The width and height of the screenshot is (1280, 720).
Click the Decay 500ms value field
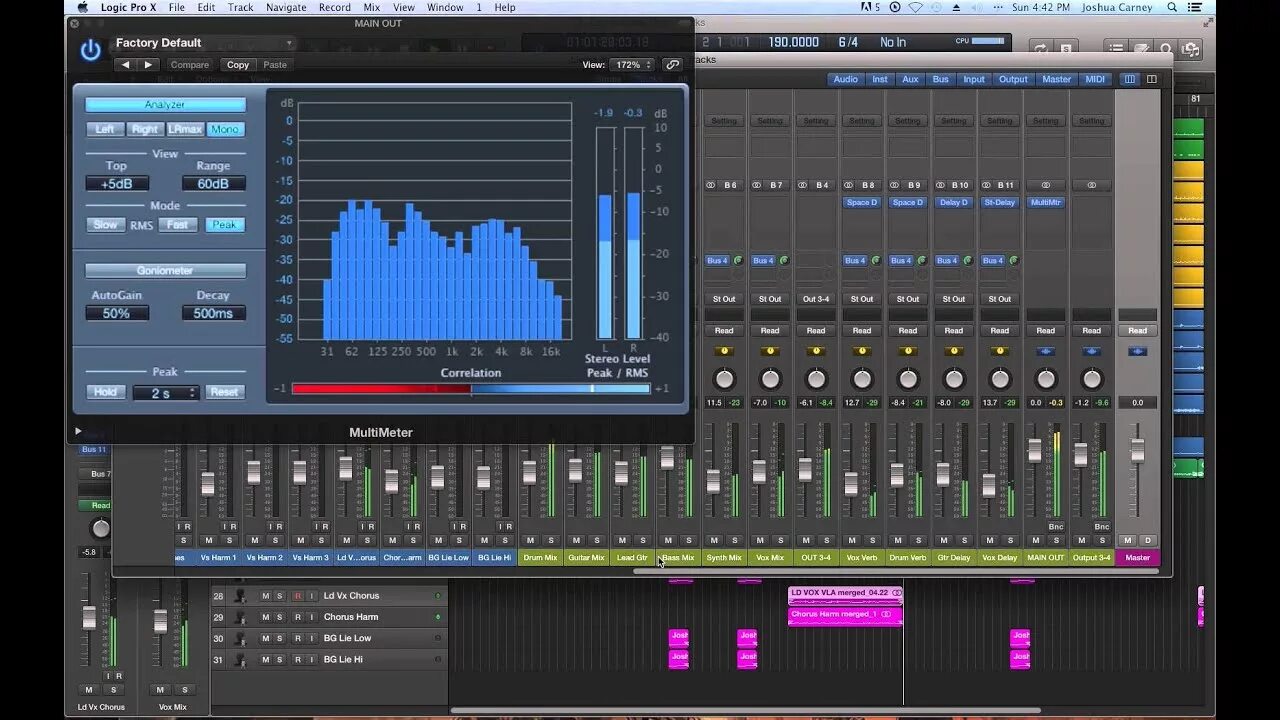(x=213, y=313)
